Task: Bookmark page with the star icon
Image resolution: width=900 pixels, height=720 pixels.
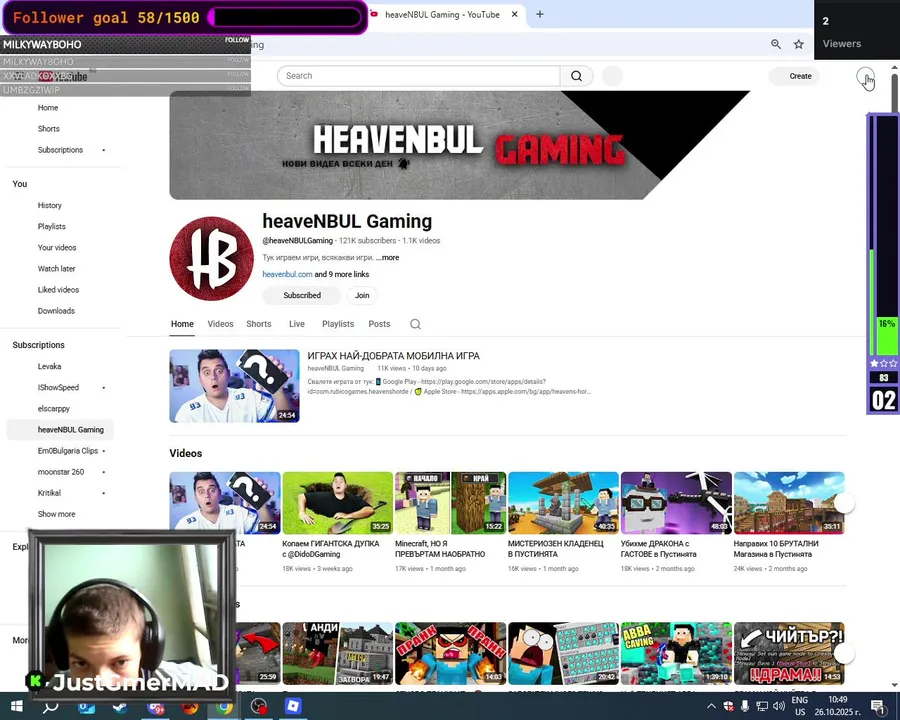Action: click(798, 44)
